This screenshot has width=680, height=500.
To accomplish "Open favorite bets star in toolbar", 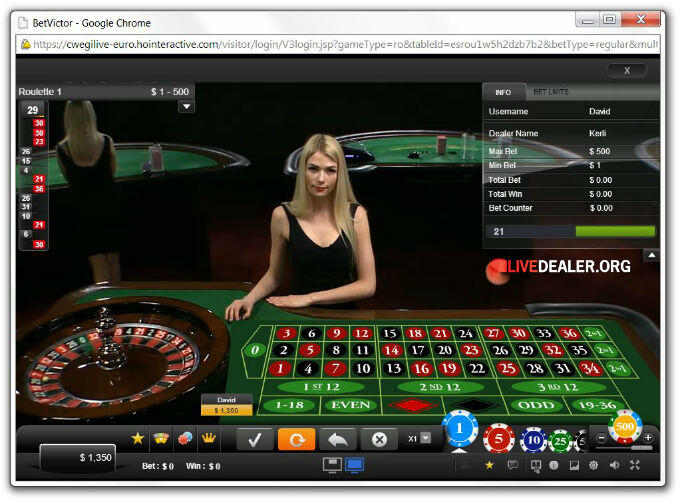I will click(138, 438).
